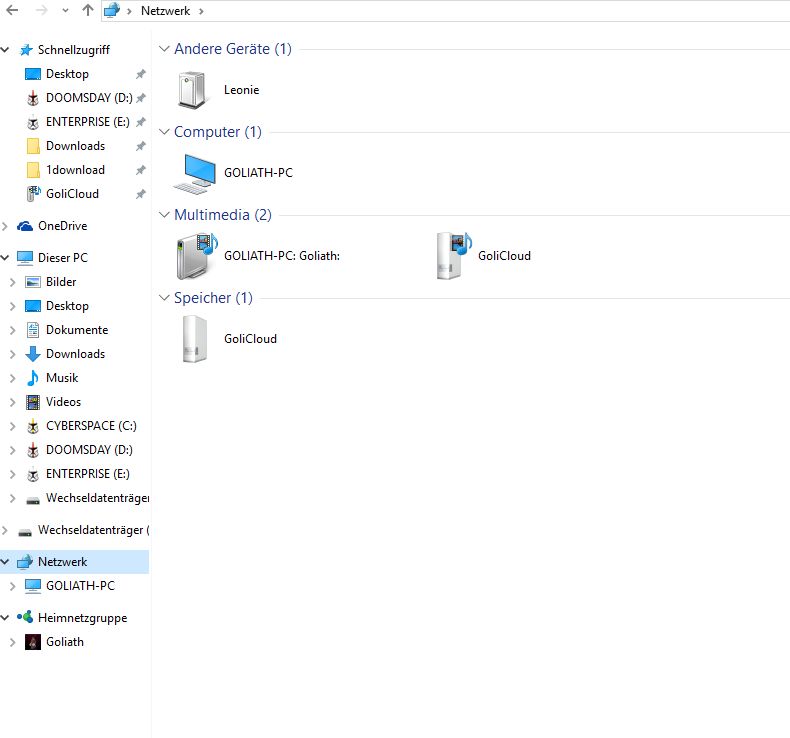790x738 pixels.
Task: Open pinned Downloads folder in Schnellzugriff
Action: 76,146
